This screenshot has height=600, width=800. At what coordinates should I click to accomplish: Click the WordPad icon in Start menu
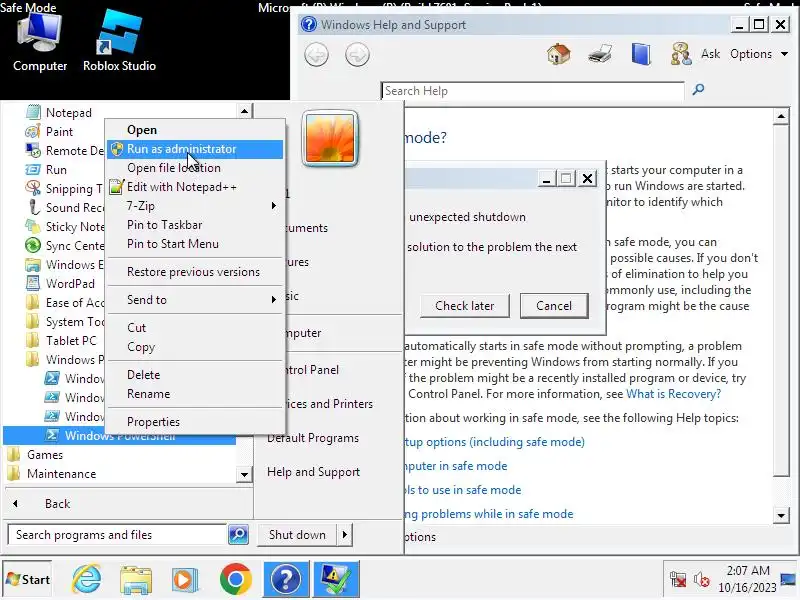pyautogui.click(x=33, y=283)
